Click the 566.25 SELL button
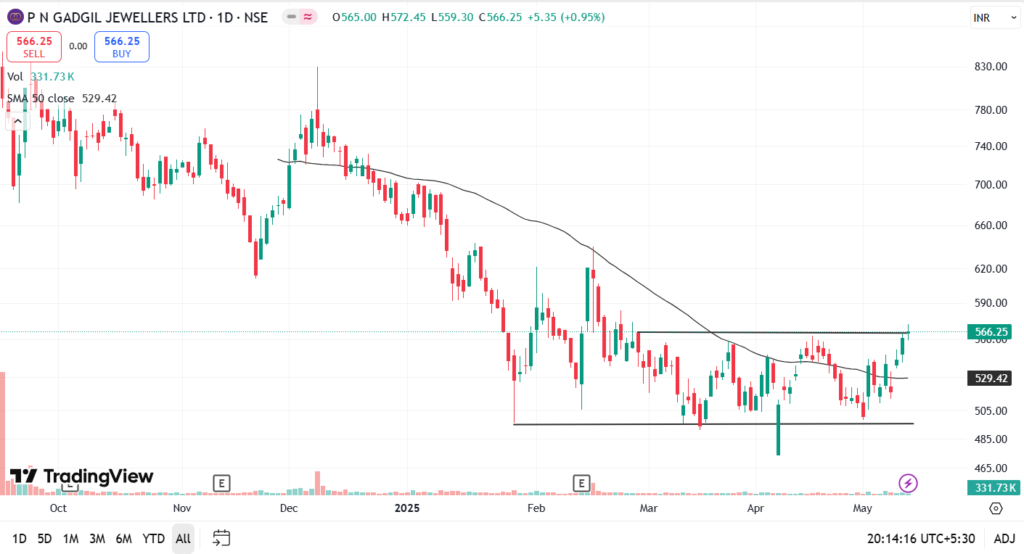 point(34,47)
